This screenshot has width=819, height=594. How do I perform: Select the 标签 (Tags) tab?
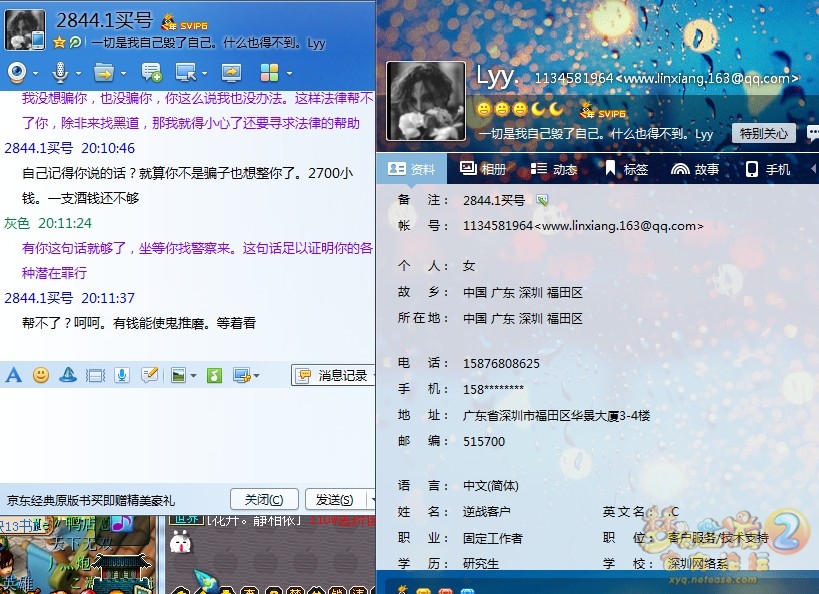[x=626, y=169]
